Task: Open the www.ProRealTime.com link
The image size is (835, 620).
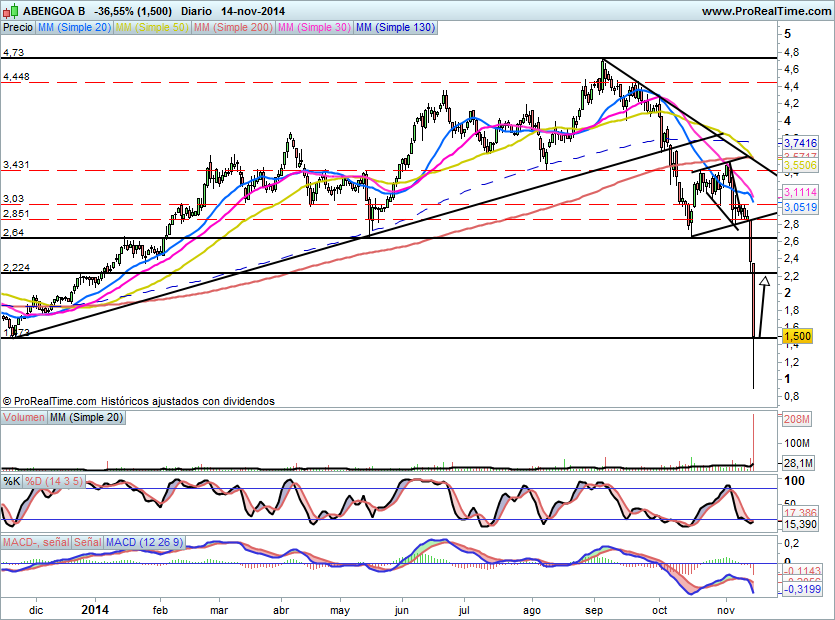Action: pos(765,11)
